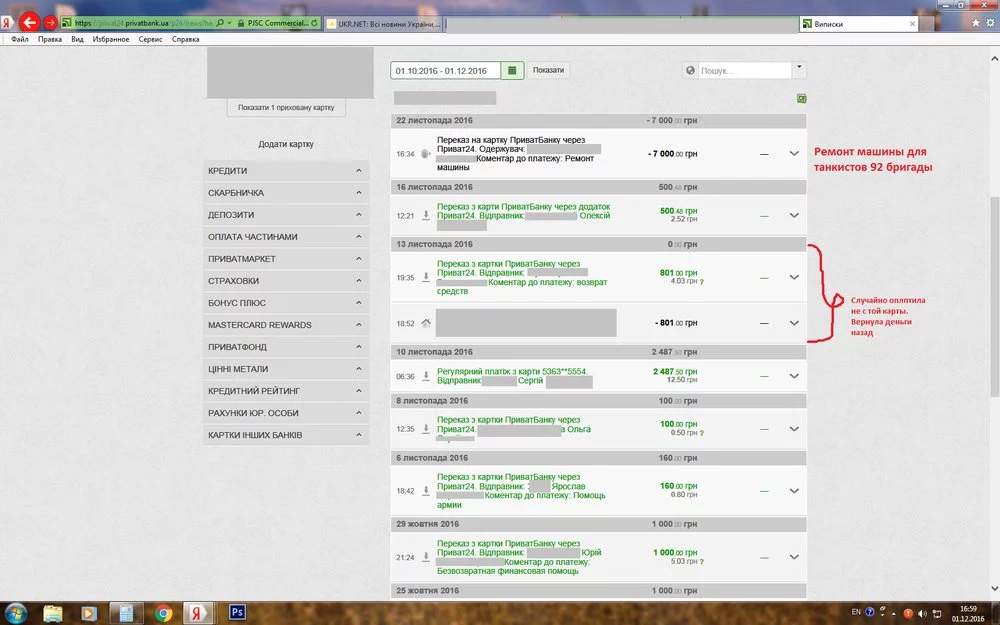Click the Показати button
The height and width of the screenshot is (625, 1000).
[548, 70]
